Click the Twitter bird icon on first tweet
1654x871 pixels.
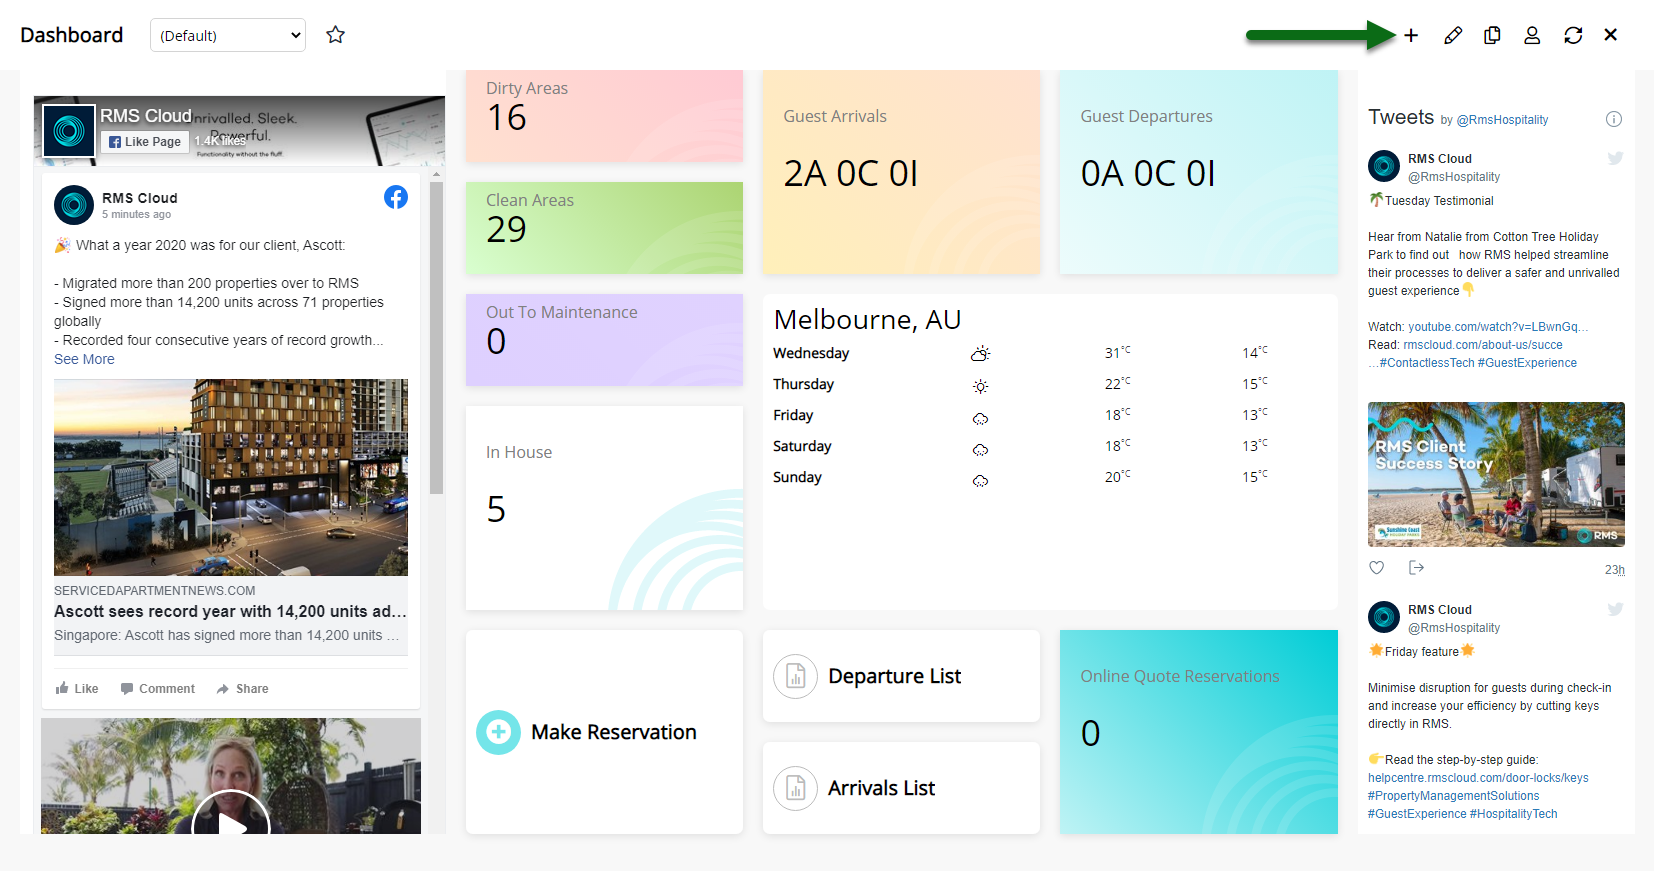point(1615,158)
